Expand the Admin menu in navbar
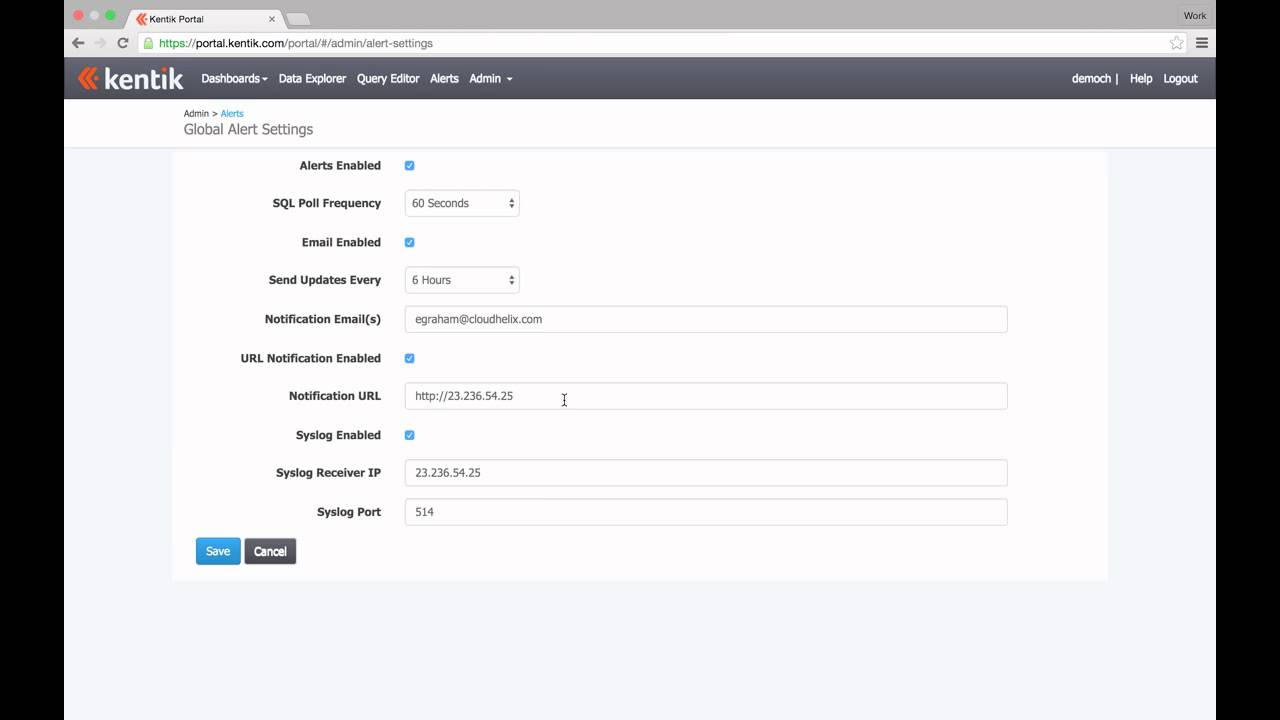This screenshot has width=1280, height=720. tap(490, 78)
